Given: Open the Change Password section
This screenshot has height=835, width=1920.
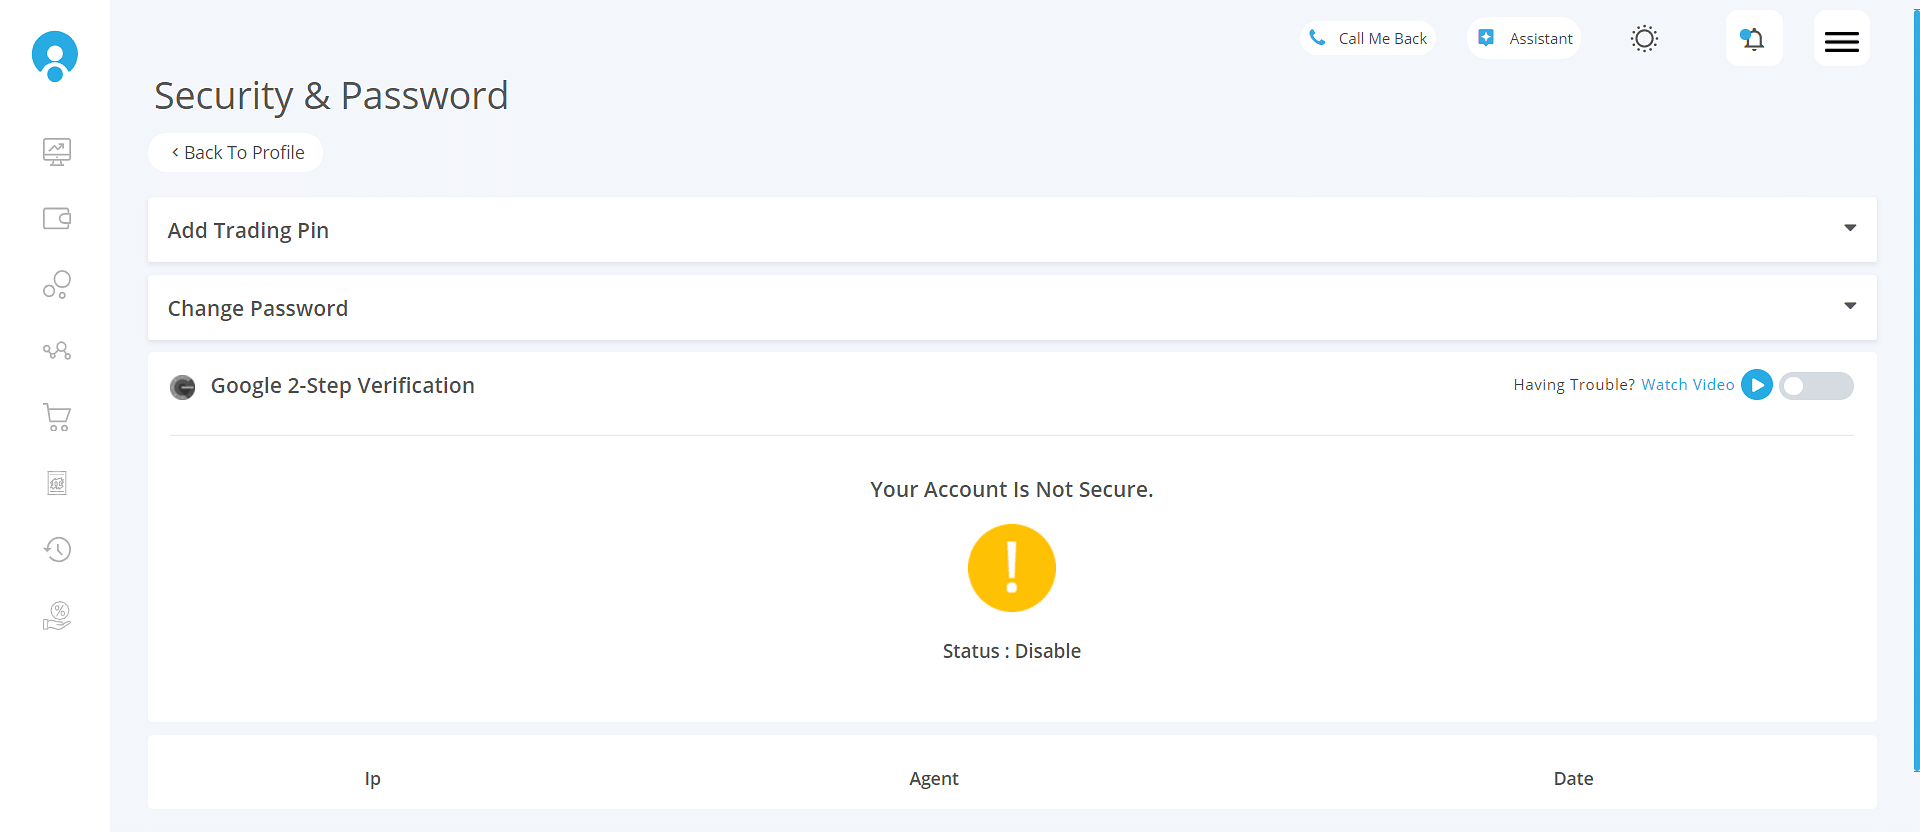Looking at the screenshot, I should click(x=1012, y=308).
